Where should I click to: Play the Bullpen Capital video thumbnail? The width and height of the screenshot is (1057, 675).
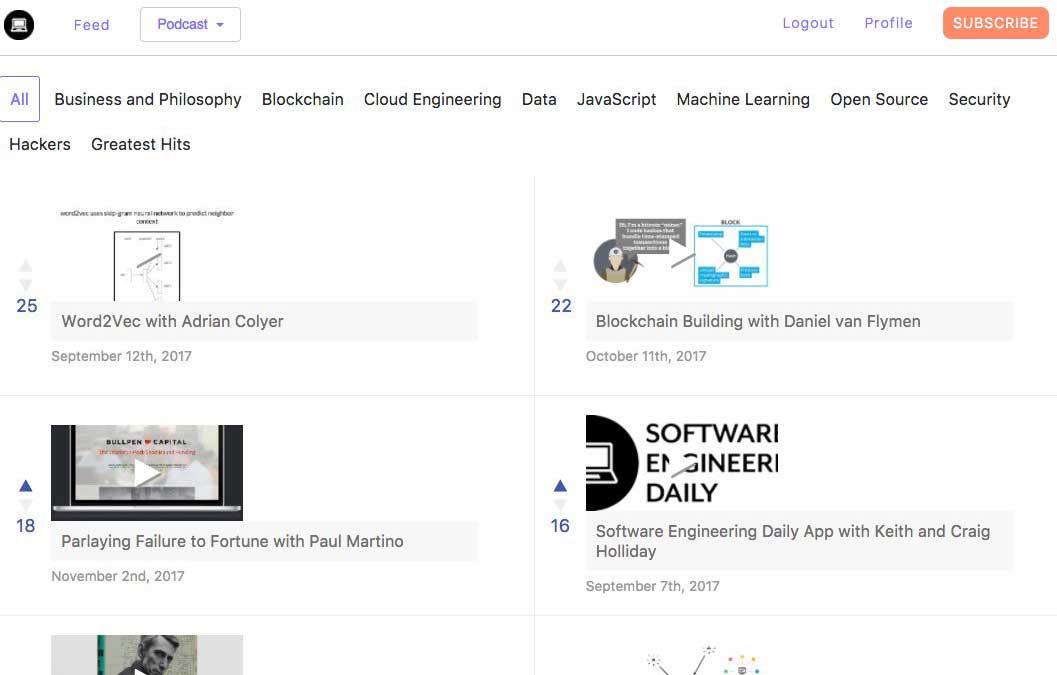[x=147, y=473]
